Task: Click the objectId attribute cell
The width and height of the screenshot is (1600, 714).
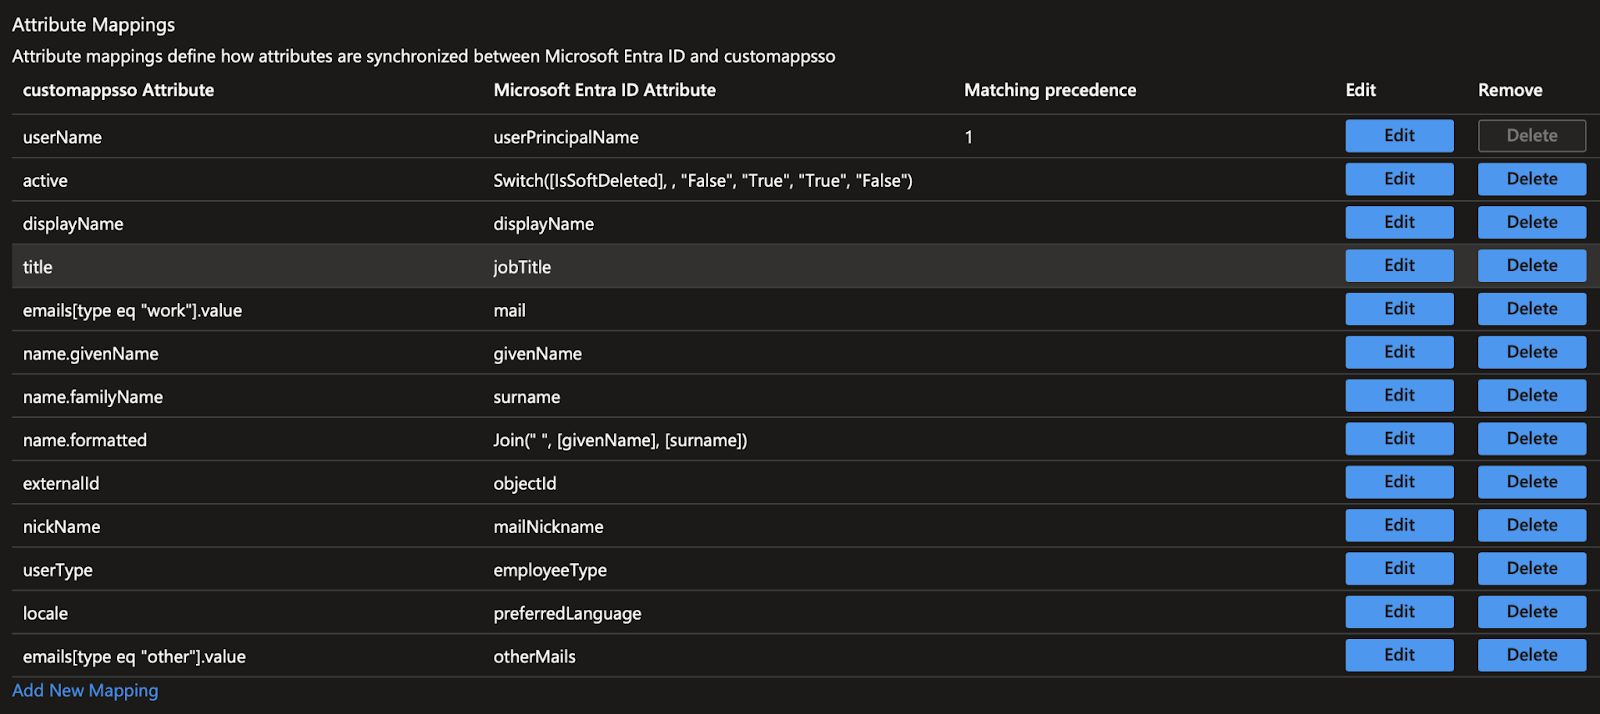Action: [525, 483]
